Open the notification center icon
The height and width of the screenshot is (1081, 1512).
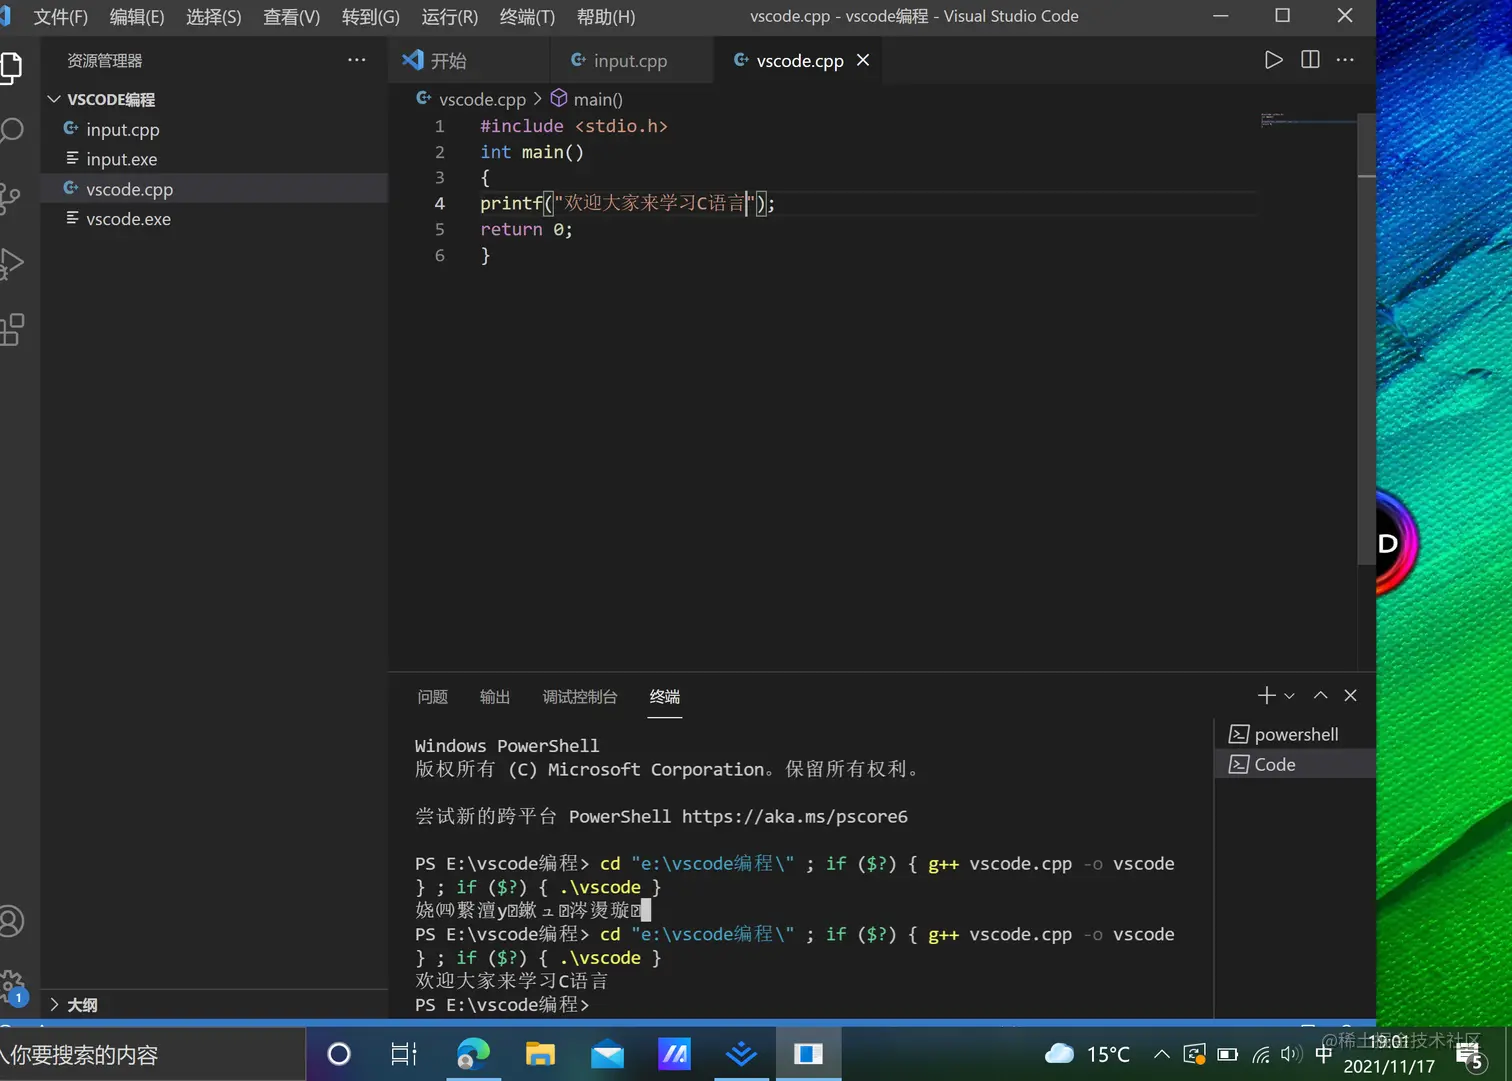coord(1469,1055)
